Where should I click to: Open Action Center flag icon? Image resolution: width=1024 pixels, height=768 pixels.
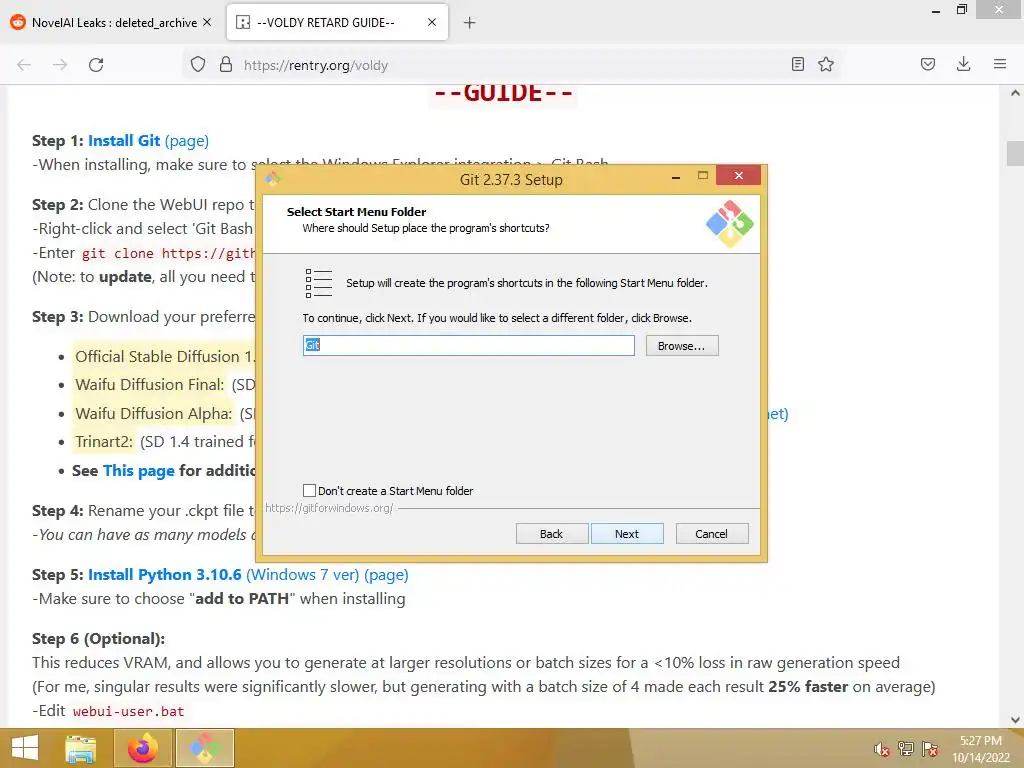pyautogui.click(x=930, y=749)
